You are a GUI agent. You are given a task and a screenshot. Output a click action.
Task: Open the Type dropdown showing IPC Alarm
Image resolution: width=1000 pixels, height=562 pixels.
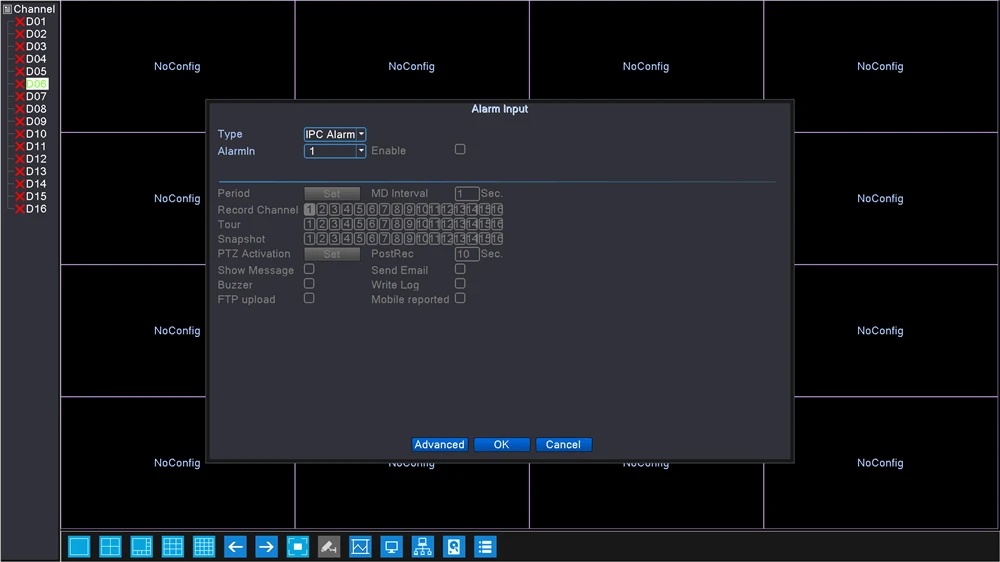tap(335, 134)
